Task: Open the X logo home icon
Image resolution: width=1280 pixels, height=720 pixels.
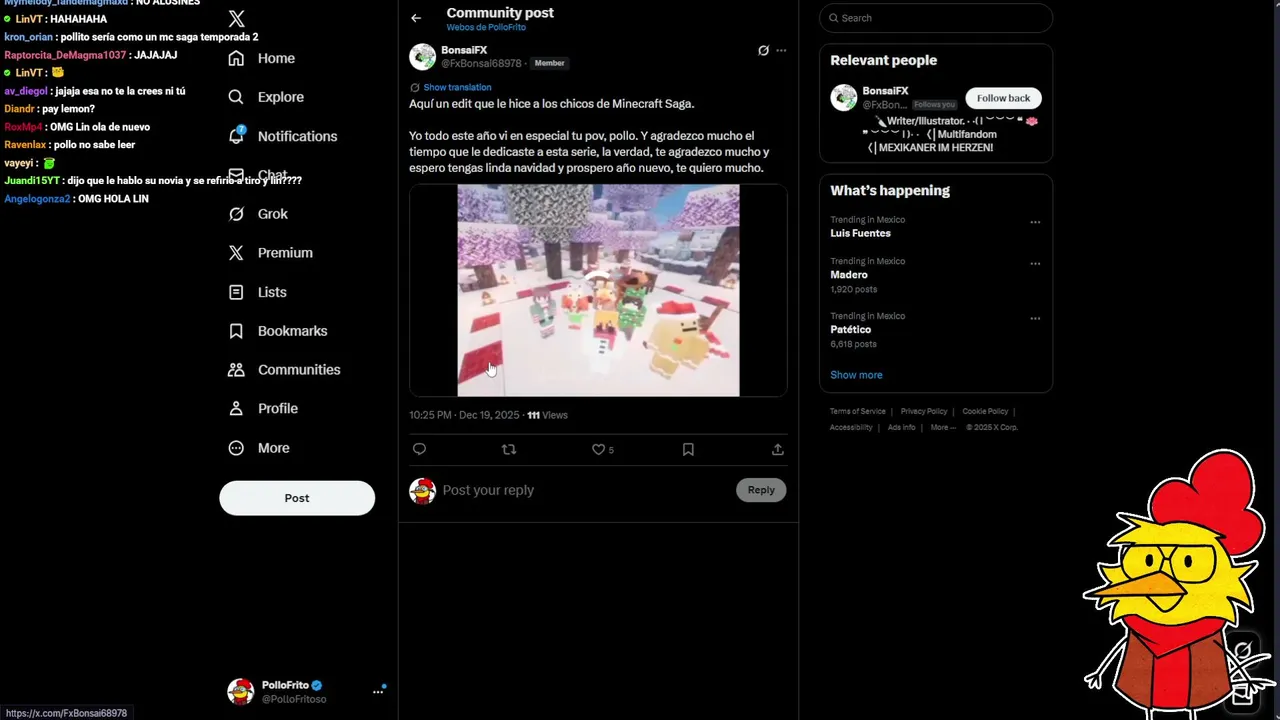Action: [x=236, y=19]
